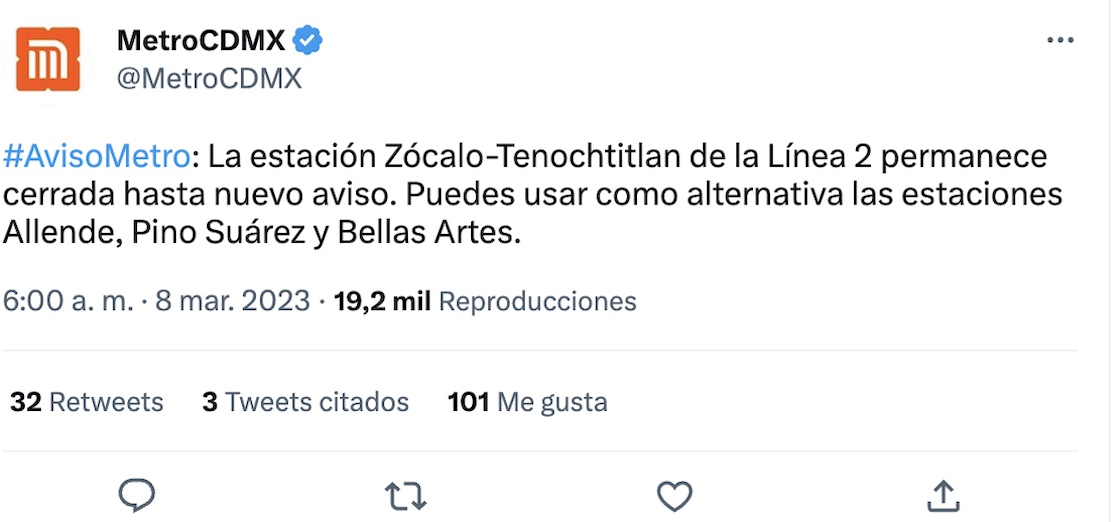1120x522 pixels.
Task: Retweet using the arrows icon
Action: tap(405, 494)
